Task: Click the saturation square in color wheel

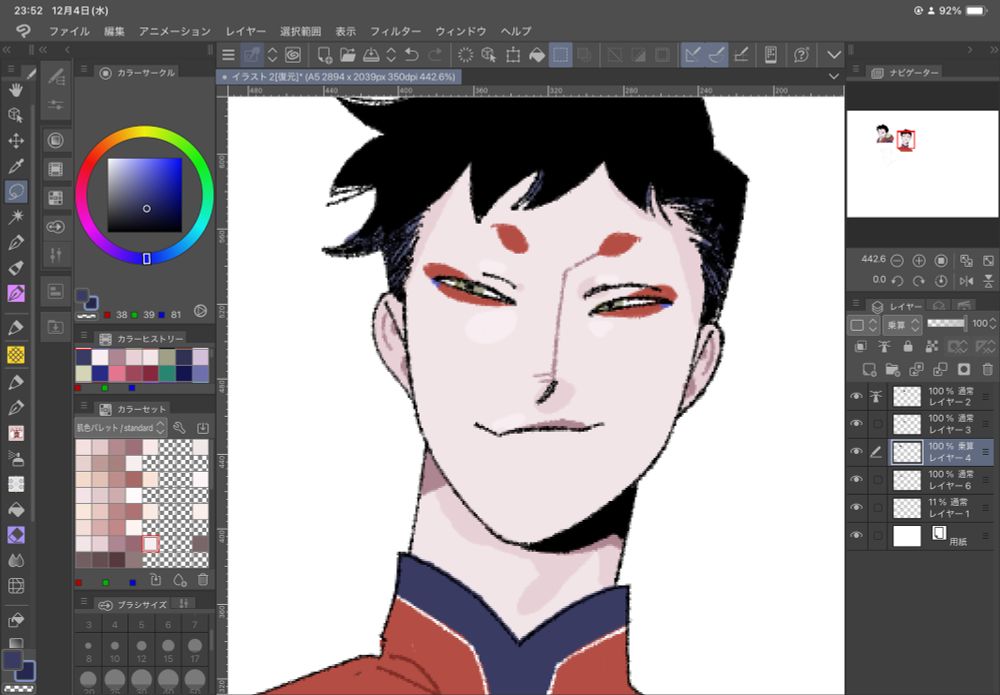Action: pos(145,194)
